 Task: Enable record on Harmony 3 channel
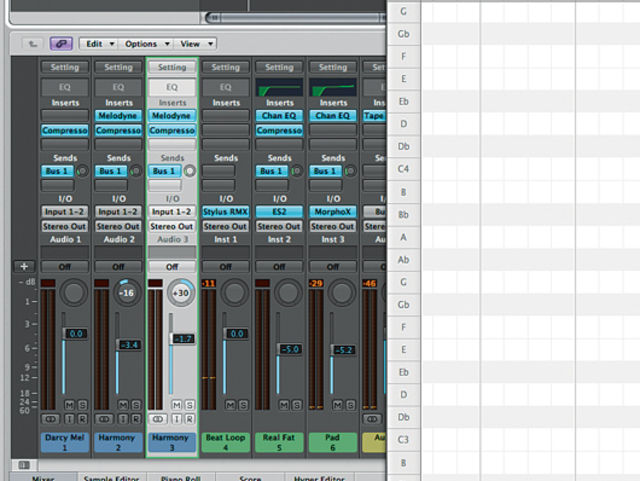click(189, 419)
